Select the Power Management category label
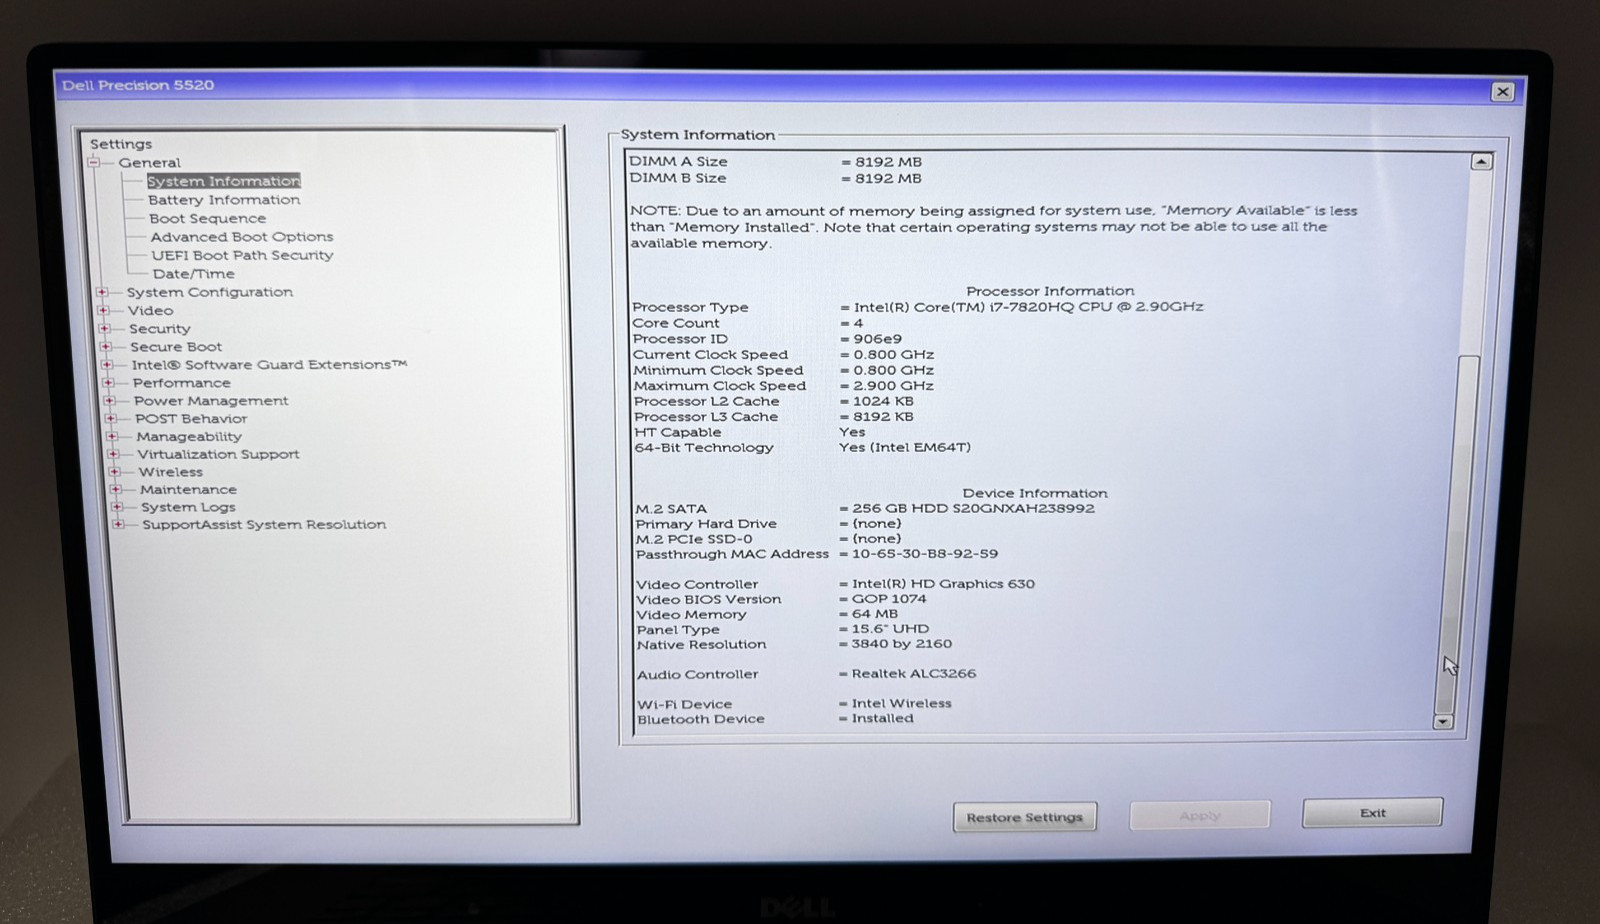1600x924 pixels. (x=211, y=401)
